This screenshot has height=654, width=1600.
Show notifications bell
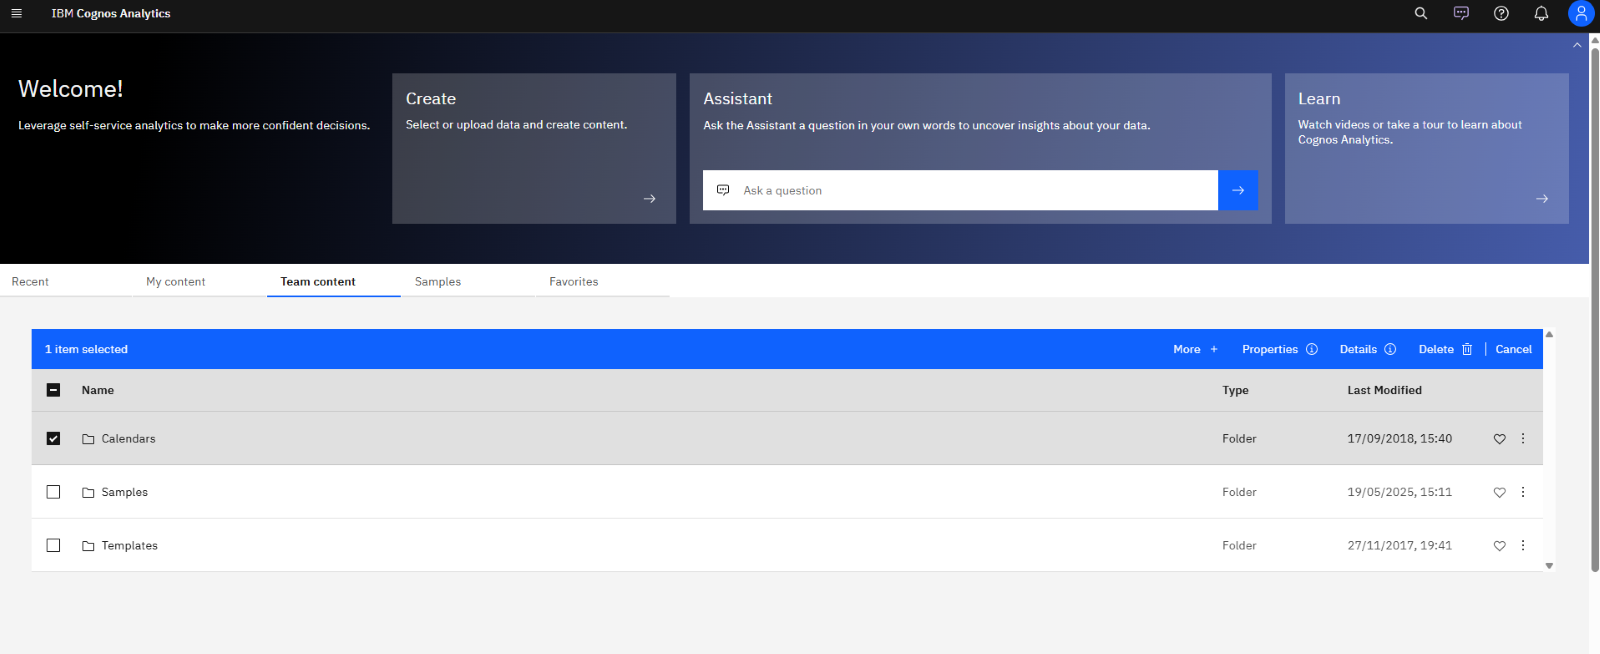[1541, 13]
